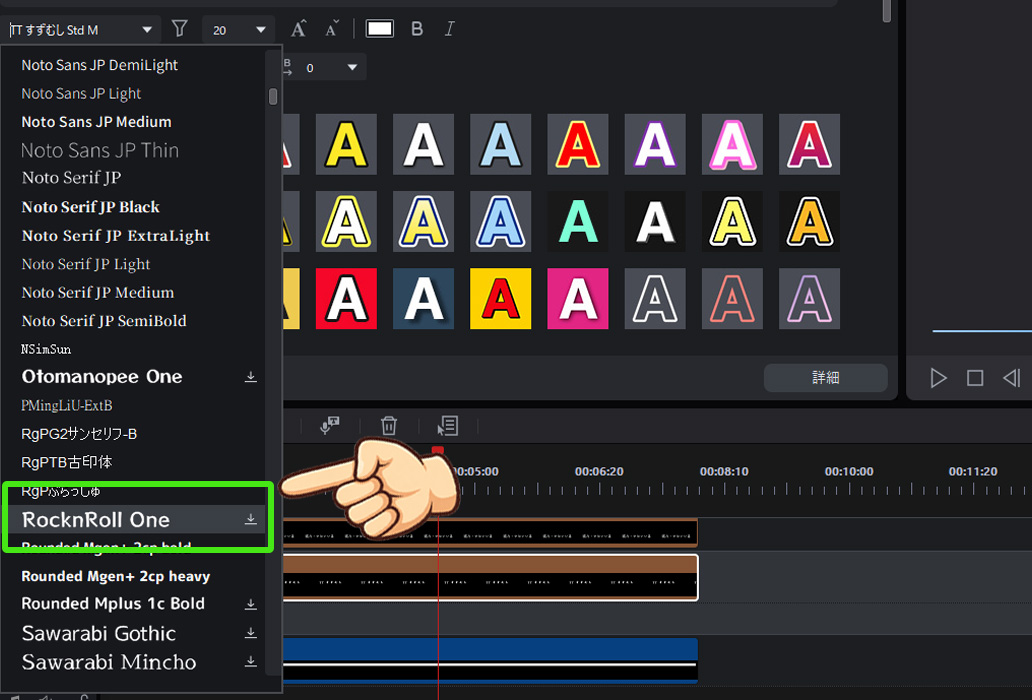Toggle italic text formatting

point(450,28)
